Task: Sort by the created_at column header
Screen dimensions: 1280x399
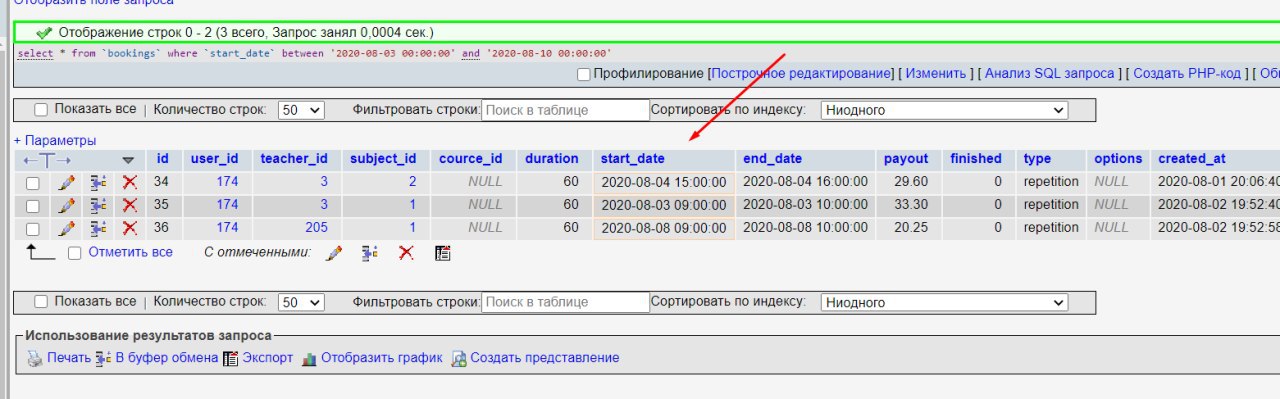Action: click(1192, 159)
